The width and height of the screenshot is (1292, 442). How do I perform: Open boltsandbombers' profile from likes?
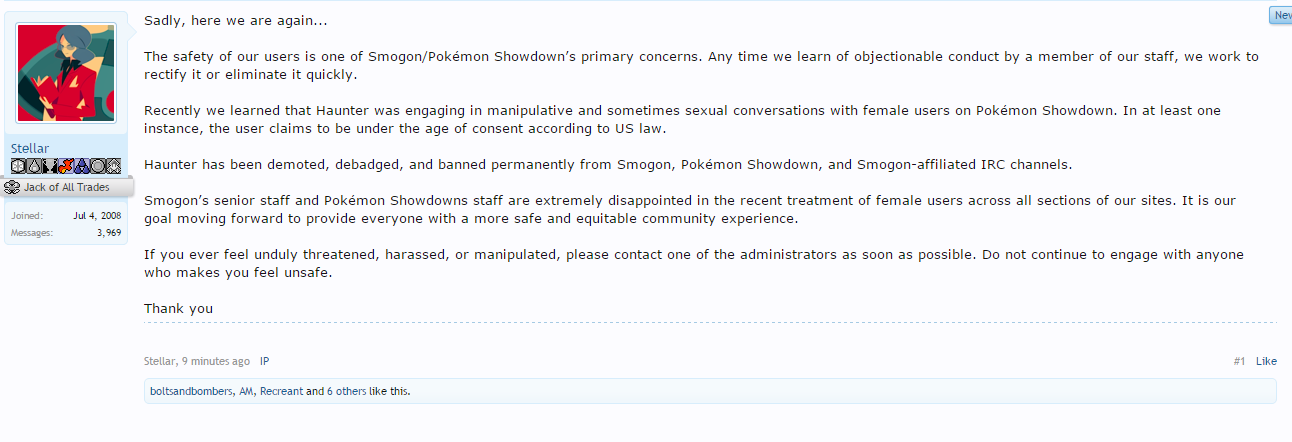coord(190,391)
